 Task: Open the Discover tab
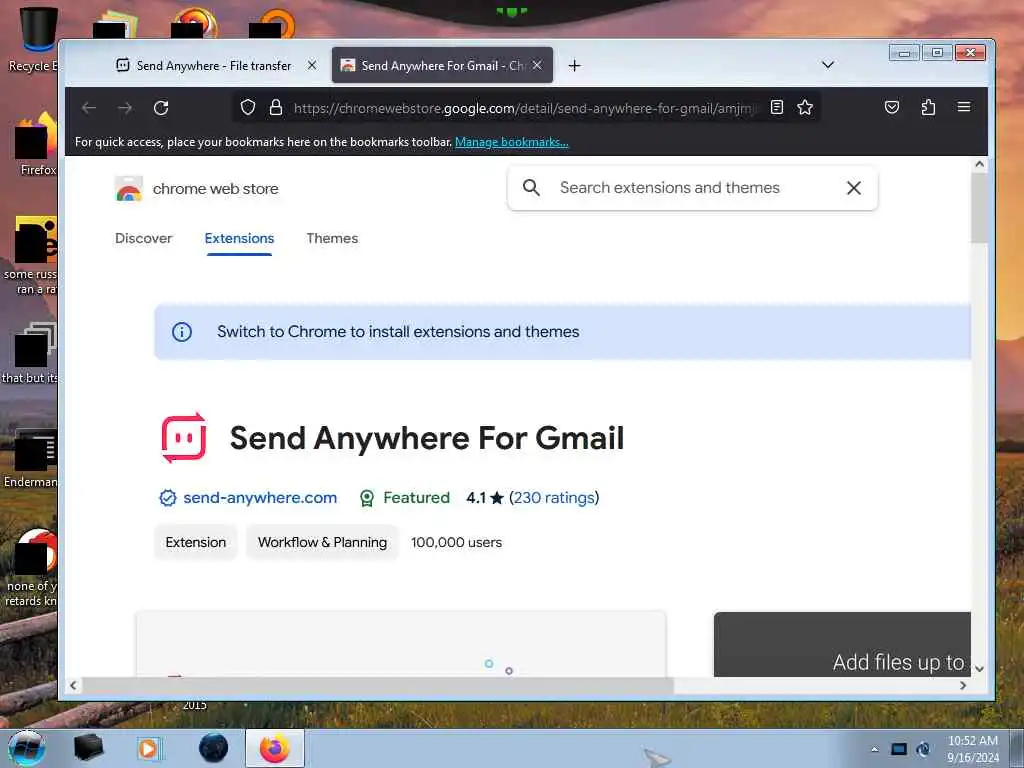(x=144, y=238)
